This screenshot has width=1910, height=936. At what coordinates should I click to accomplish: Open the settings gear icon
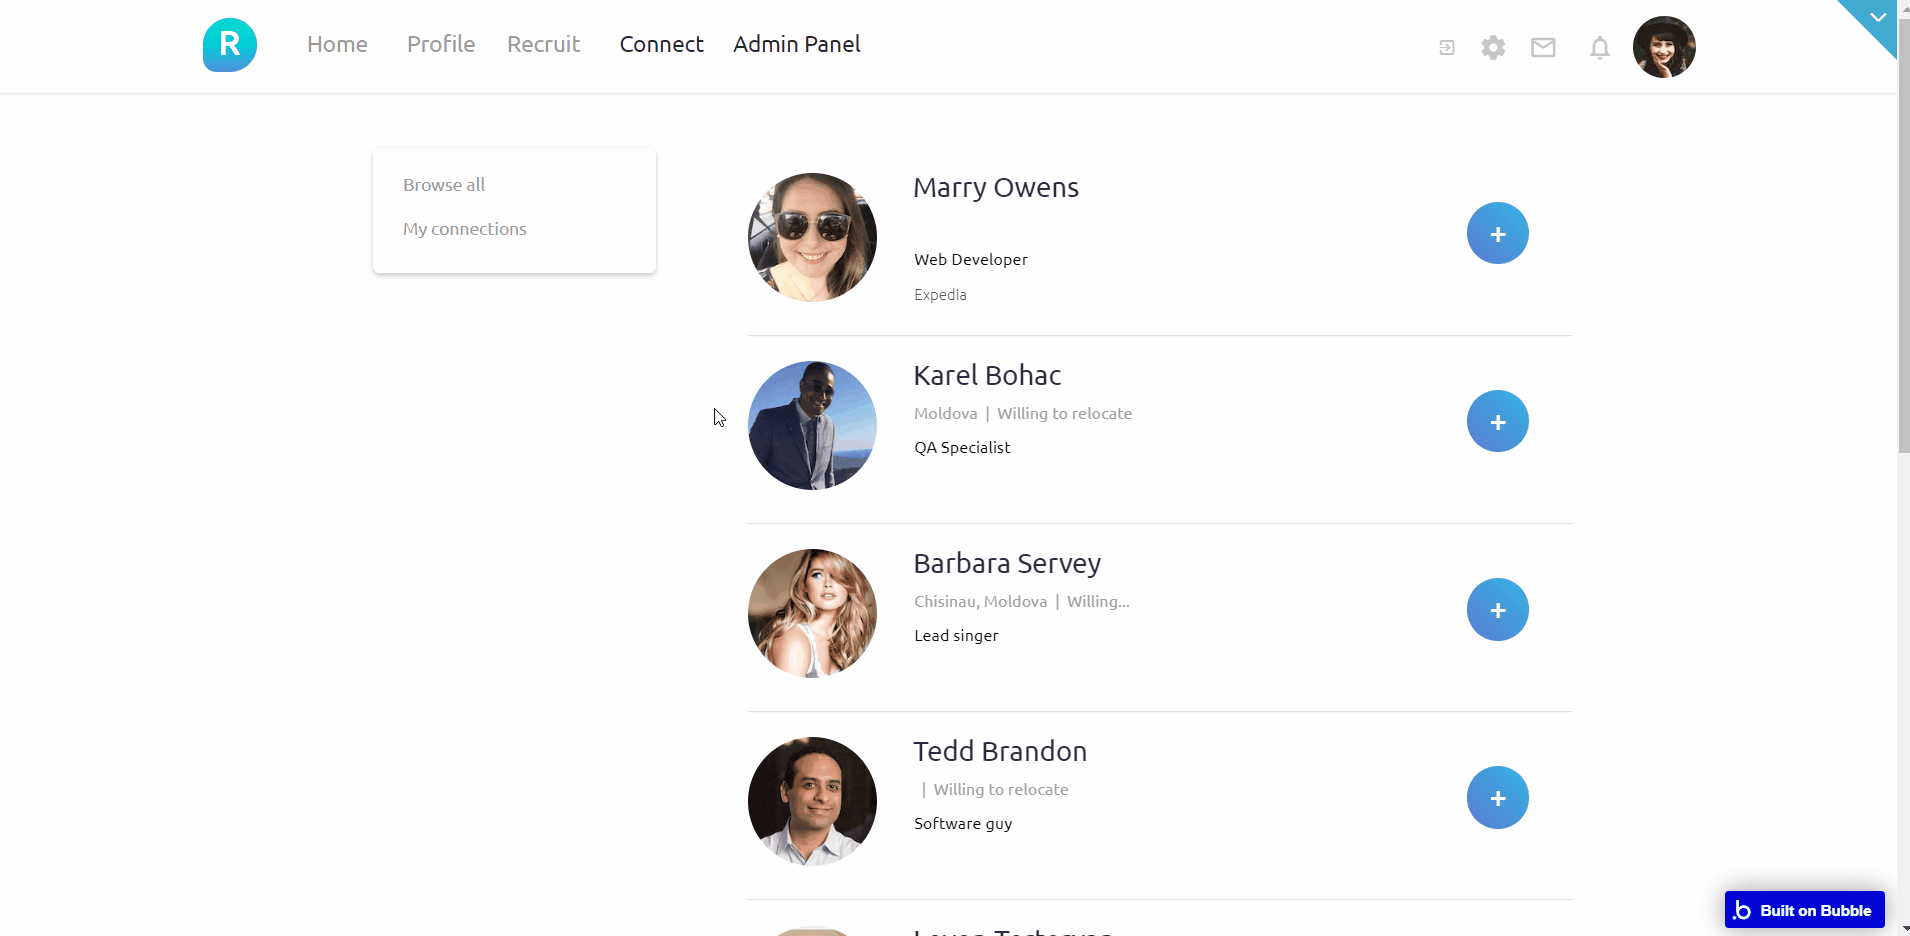(1493, 48)
